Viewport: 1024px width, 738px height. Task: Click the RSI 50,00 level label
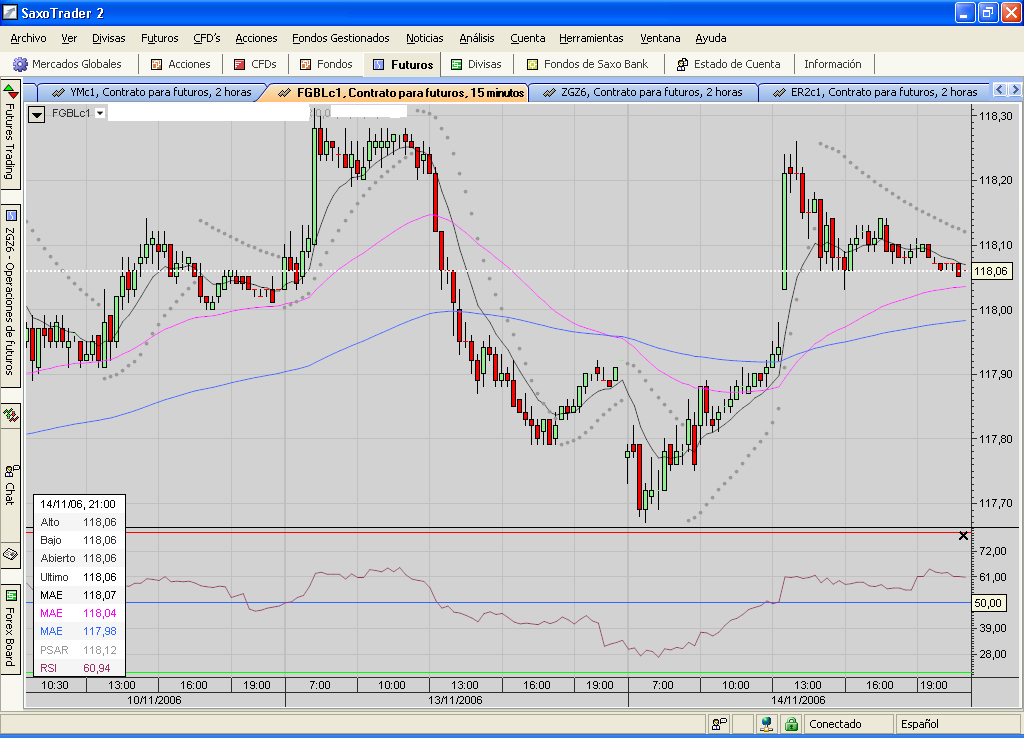[988, 603]
